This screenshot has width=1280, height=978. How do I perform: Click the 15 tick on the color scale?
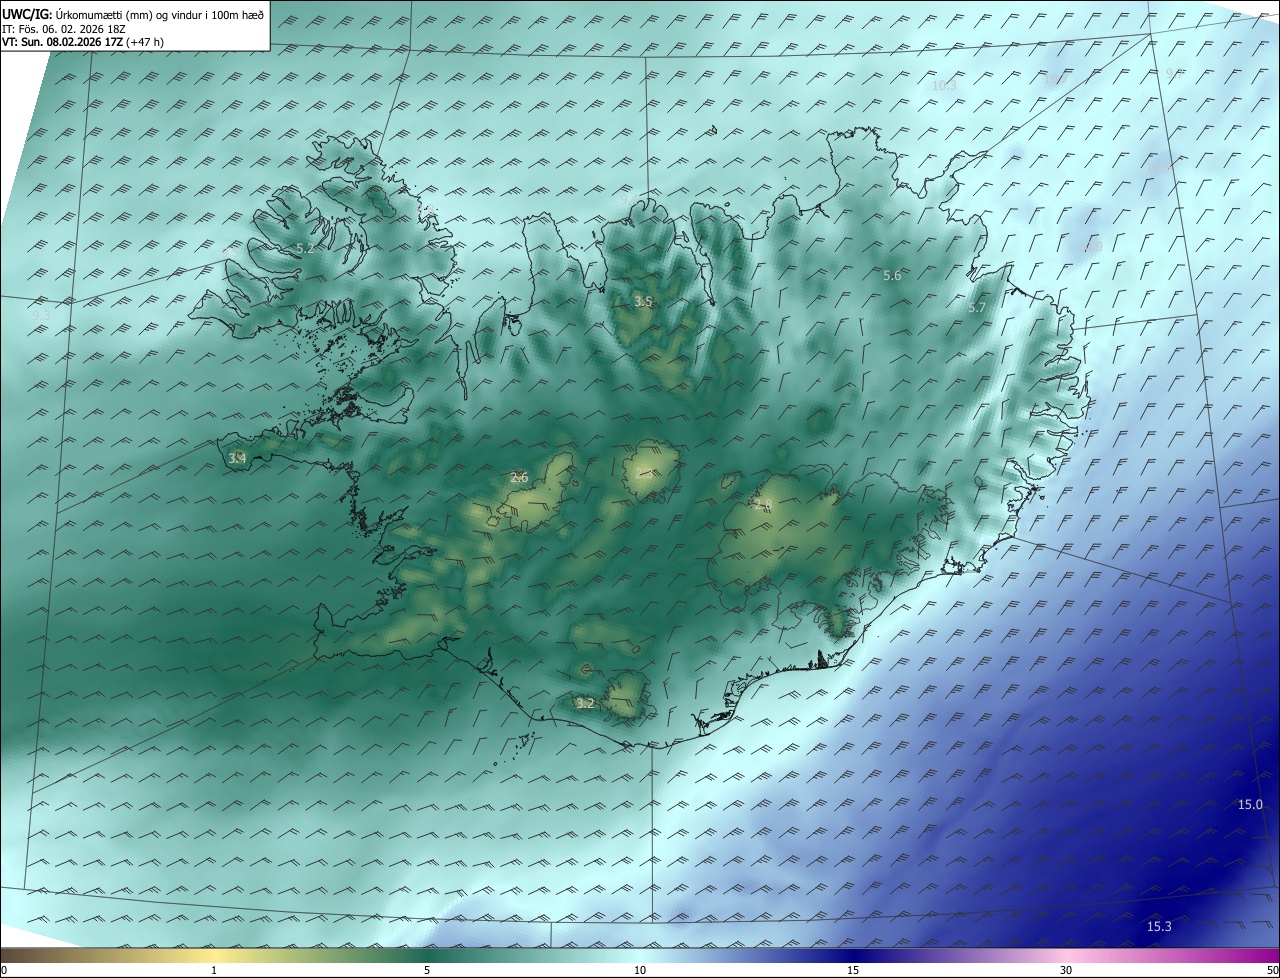(x=853, y=970)
